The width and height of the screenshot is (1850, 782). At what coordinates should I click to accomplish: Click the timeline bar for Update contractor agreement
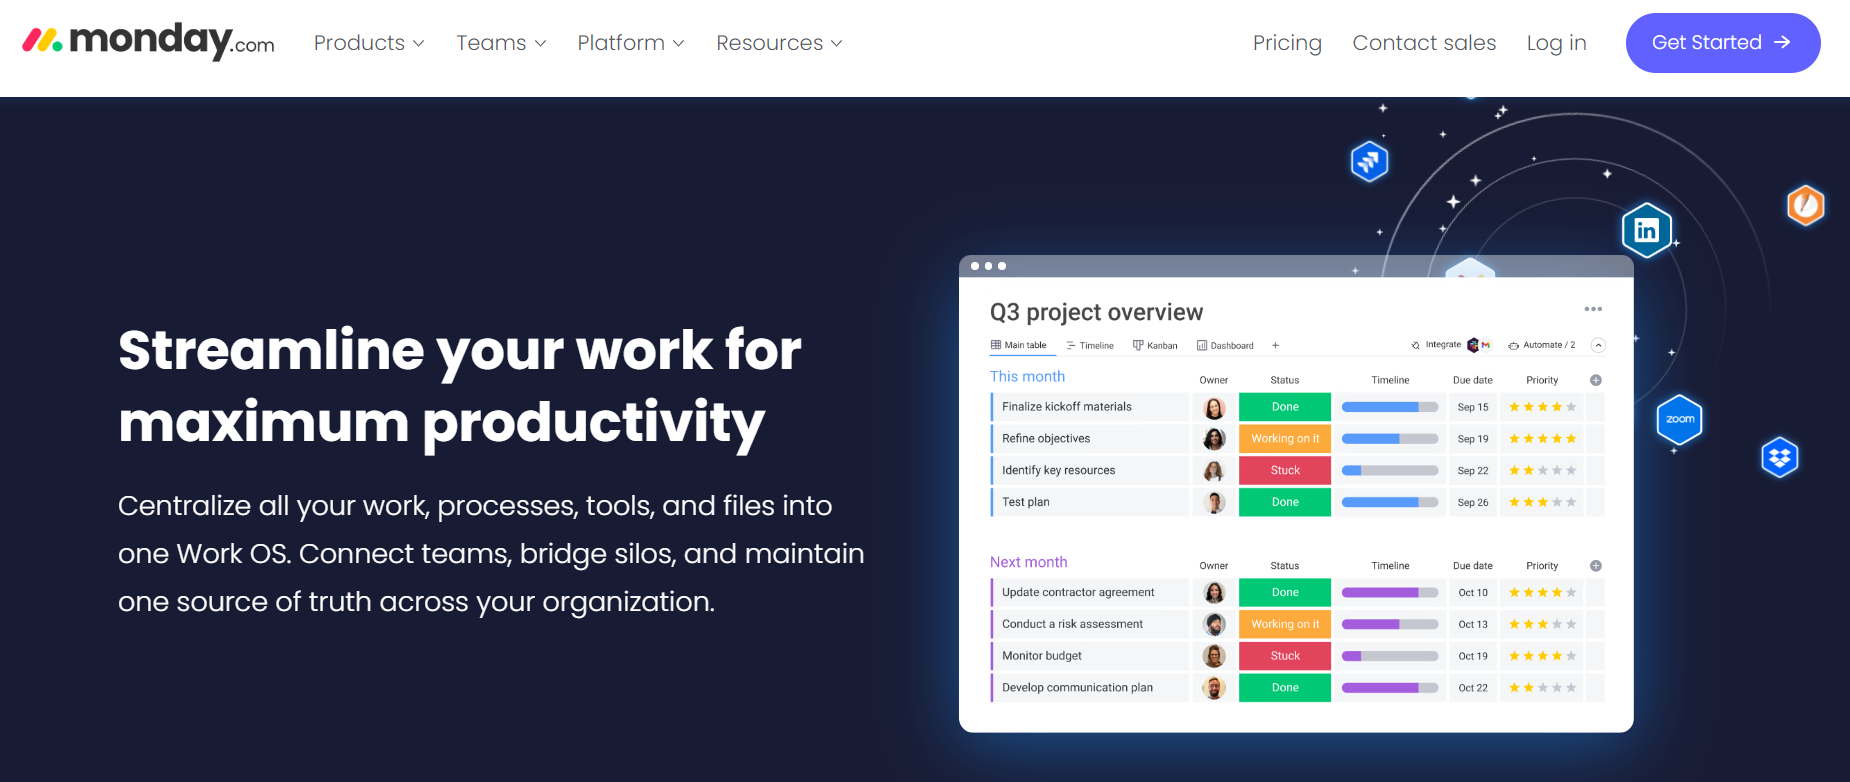coord(1390,592)
